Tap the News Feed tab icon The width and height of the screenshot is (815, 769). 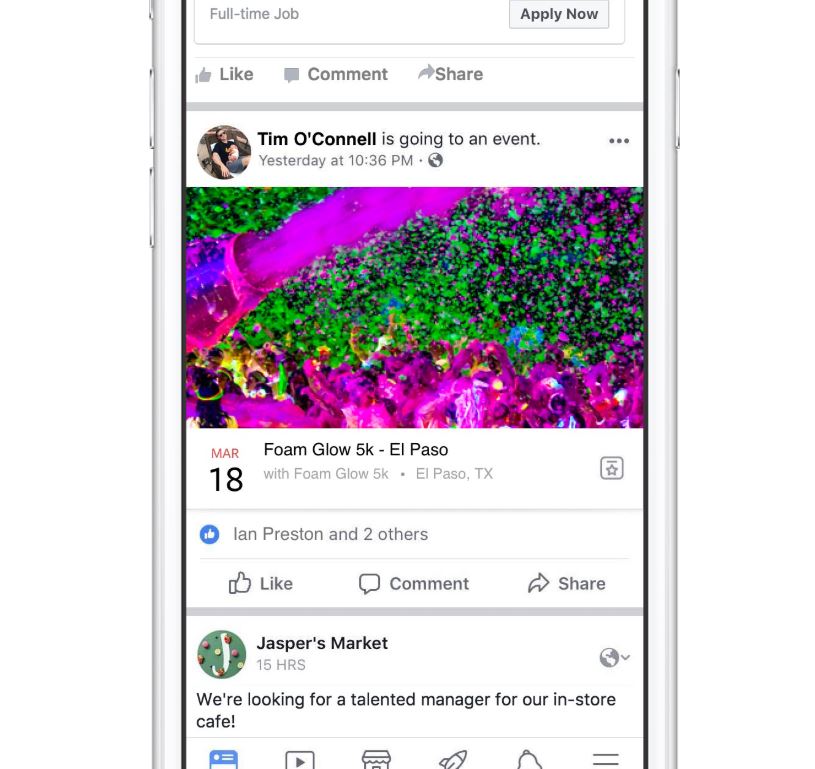pos(224,759)
